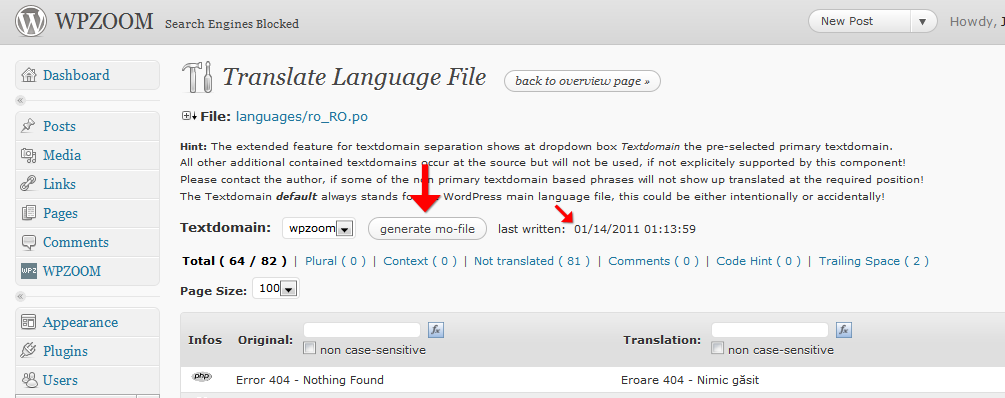Click the WordPress logo icon

[31, 21]
